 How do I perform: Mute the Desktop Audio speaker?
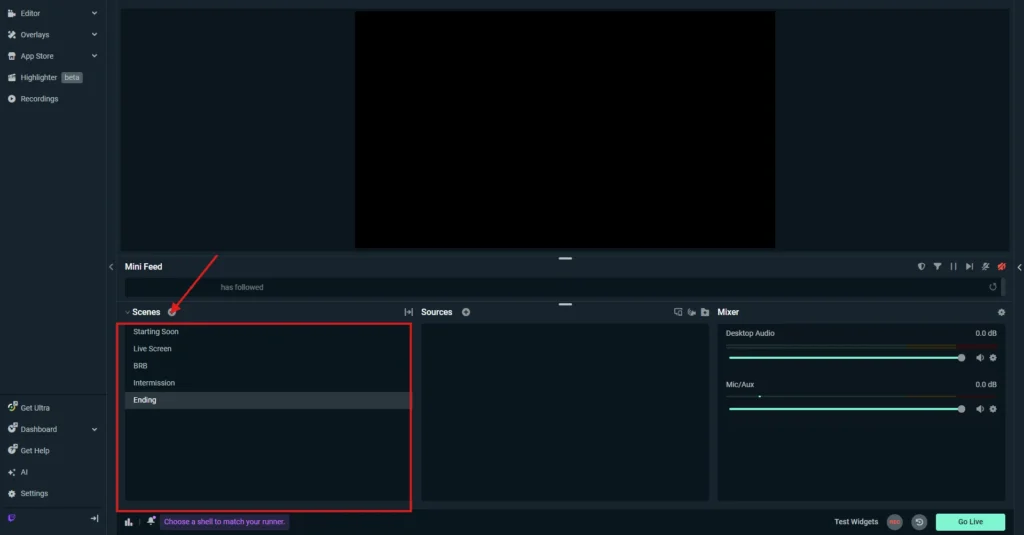tap(980, 358)
